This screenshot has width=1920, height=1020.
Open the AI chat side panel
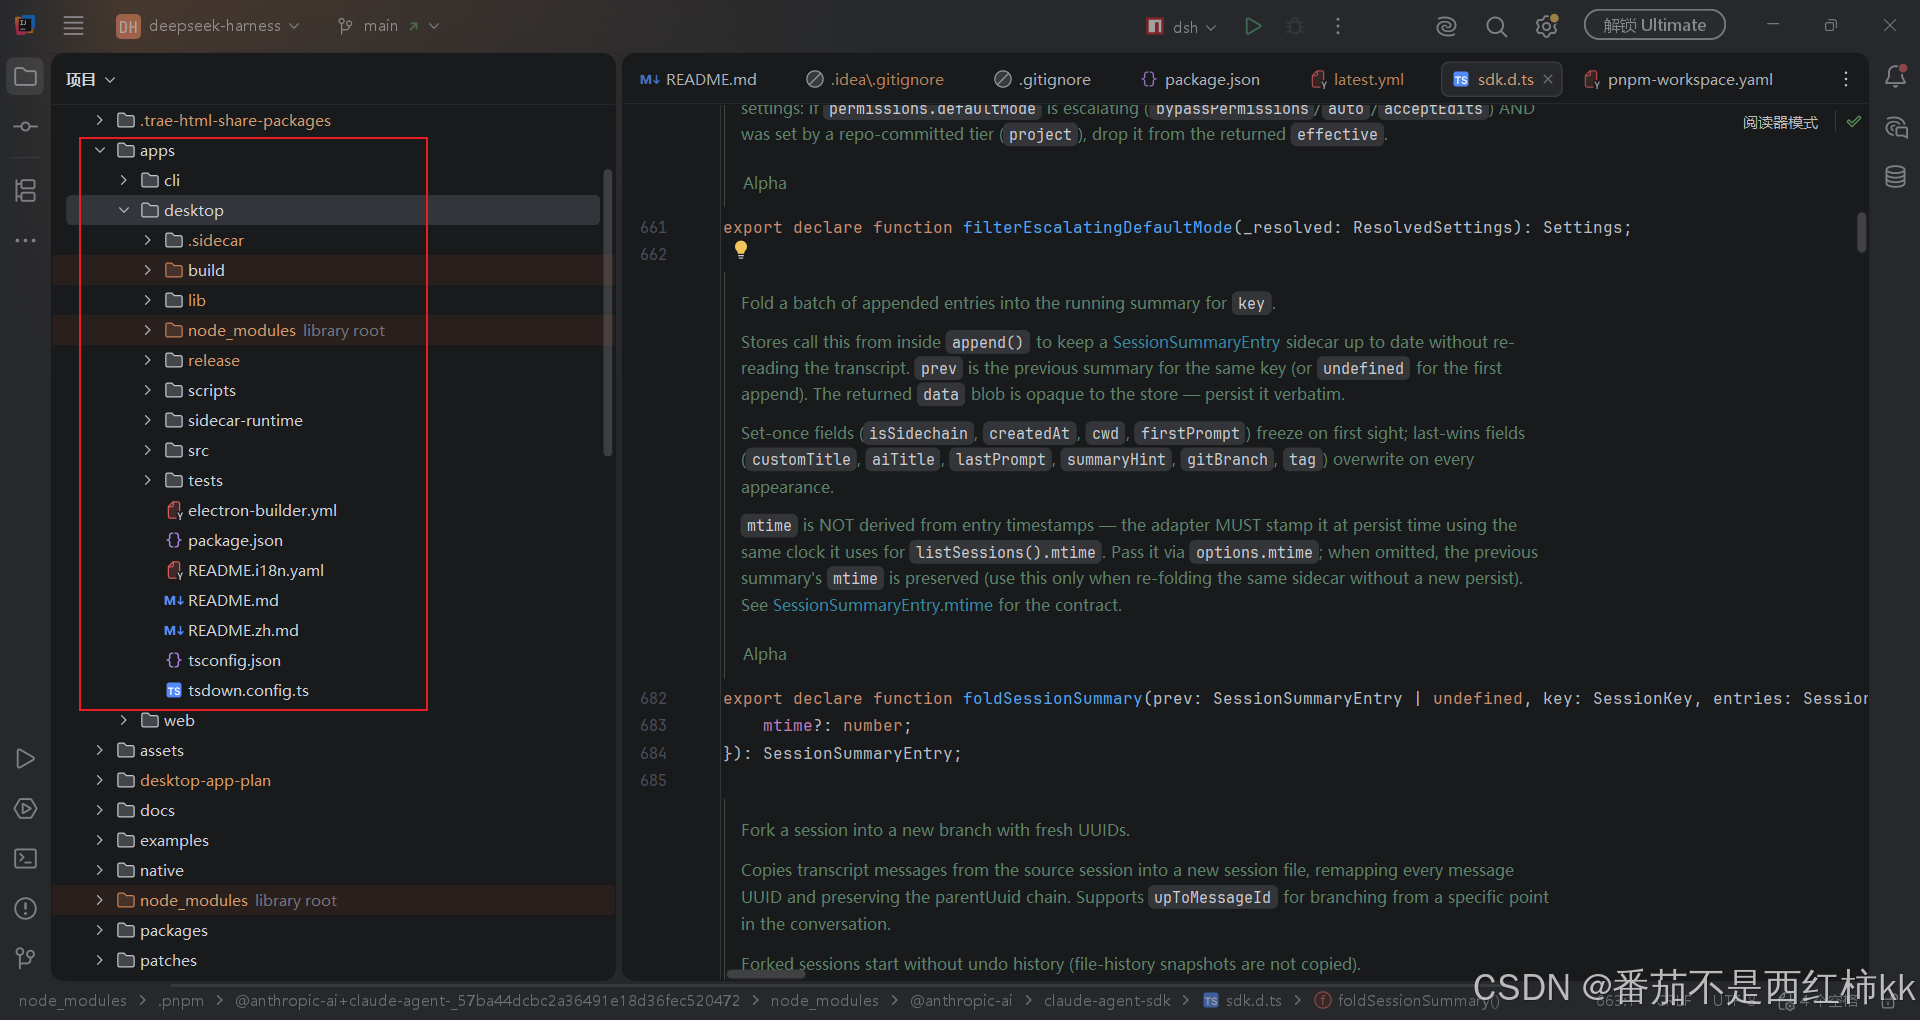click(x=1895, y=127)
